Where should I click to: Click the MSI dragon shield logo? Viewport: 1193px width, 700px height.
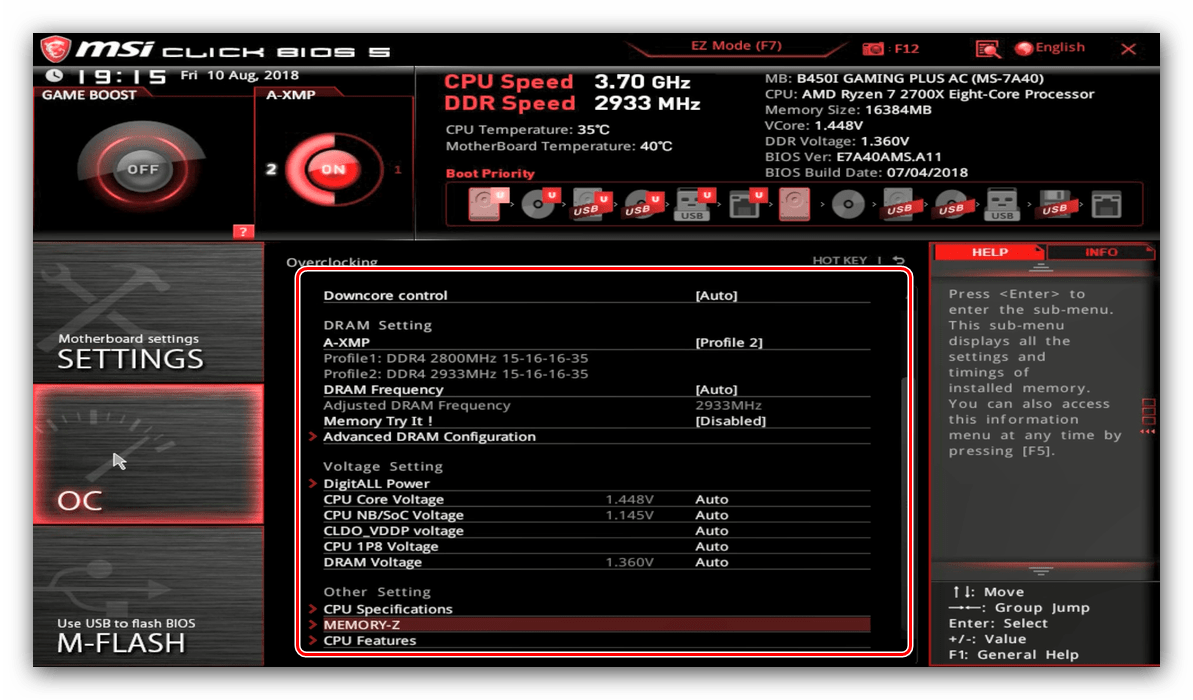point(54,50)
